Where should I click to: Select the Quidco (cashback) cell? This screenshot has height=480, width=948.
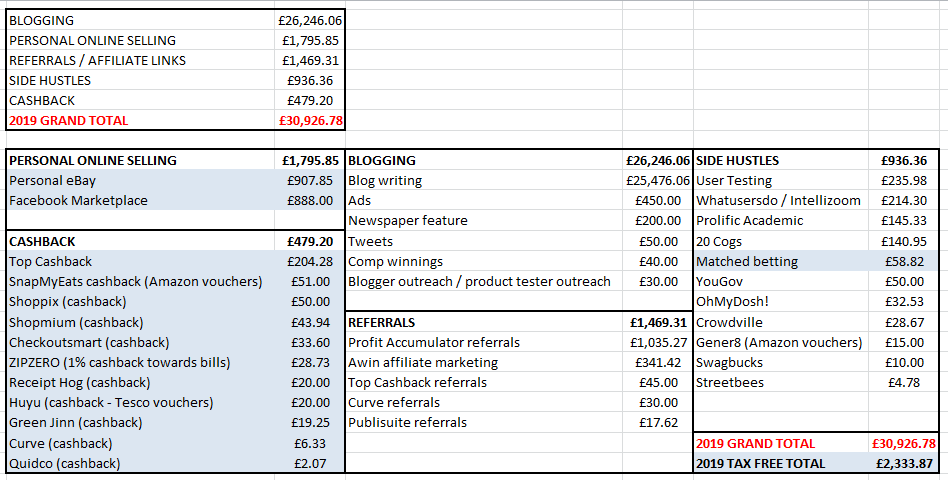point(140,463)
